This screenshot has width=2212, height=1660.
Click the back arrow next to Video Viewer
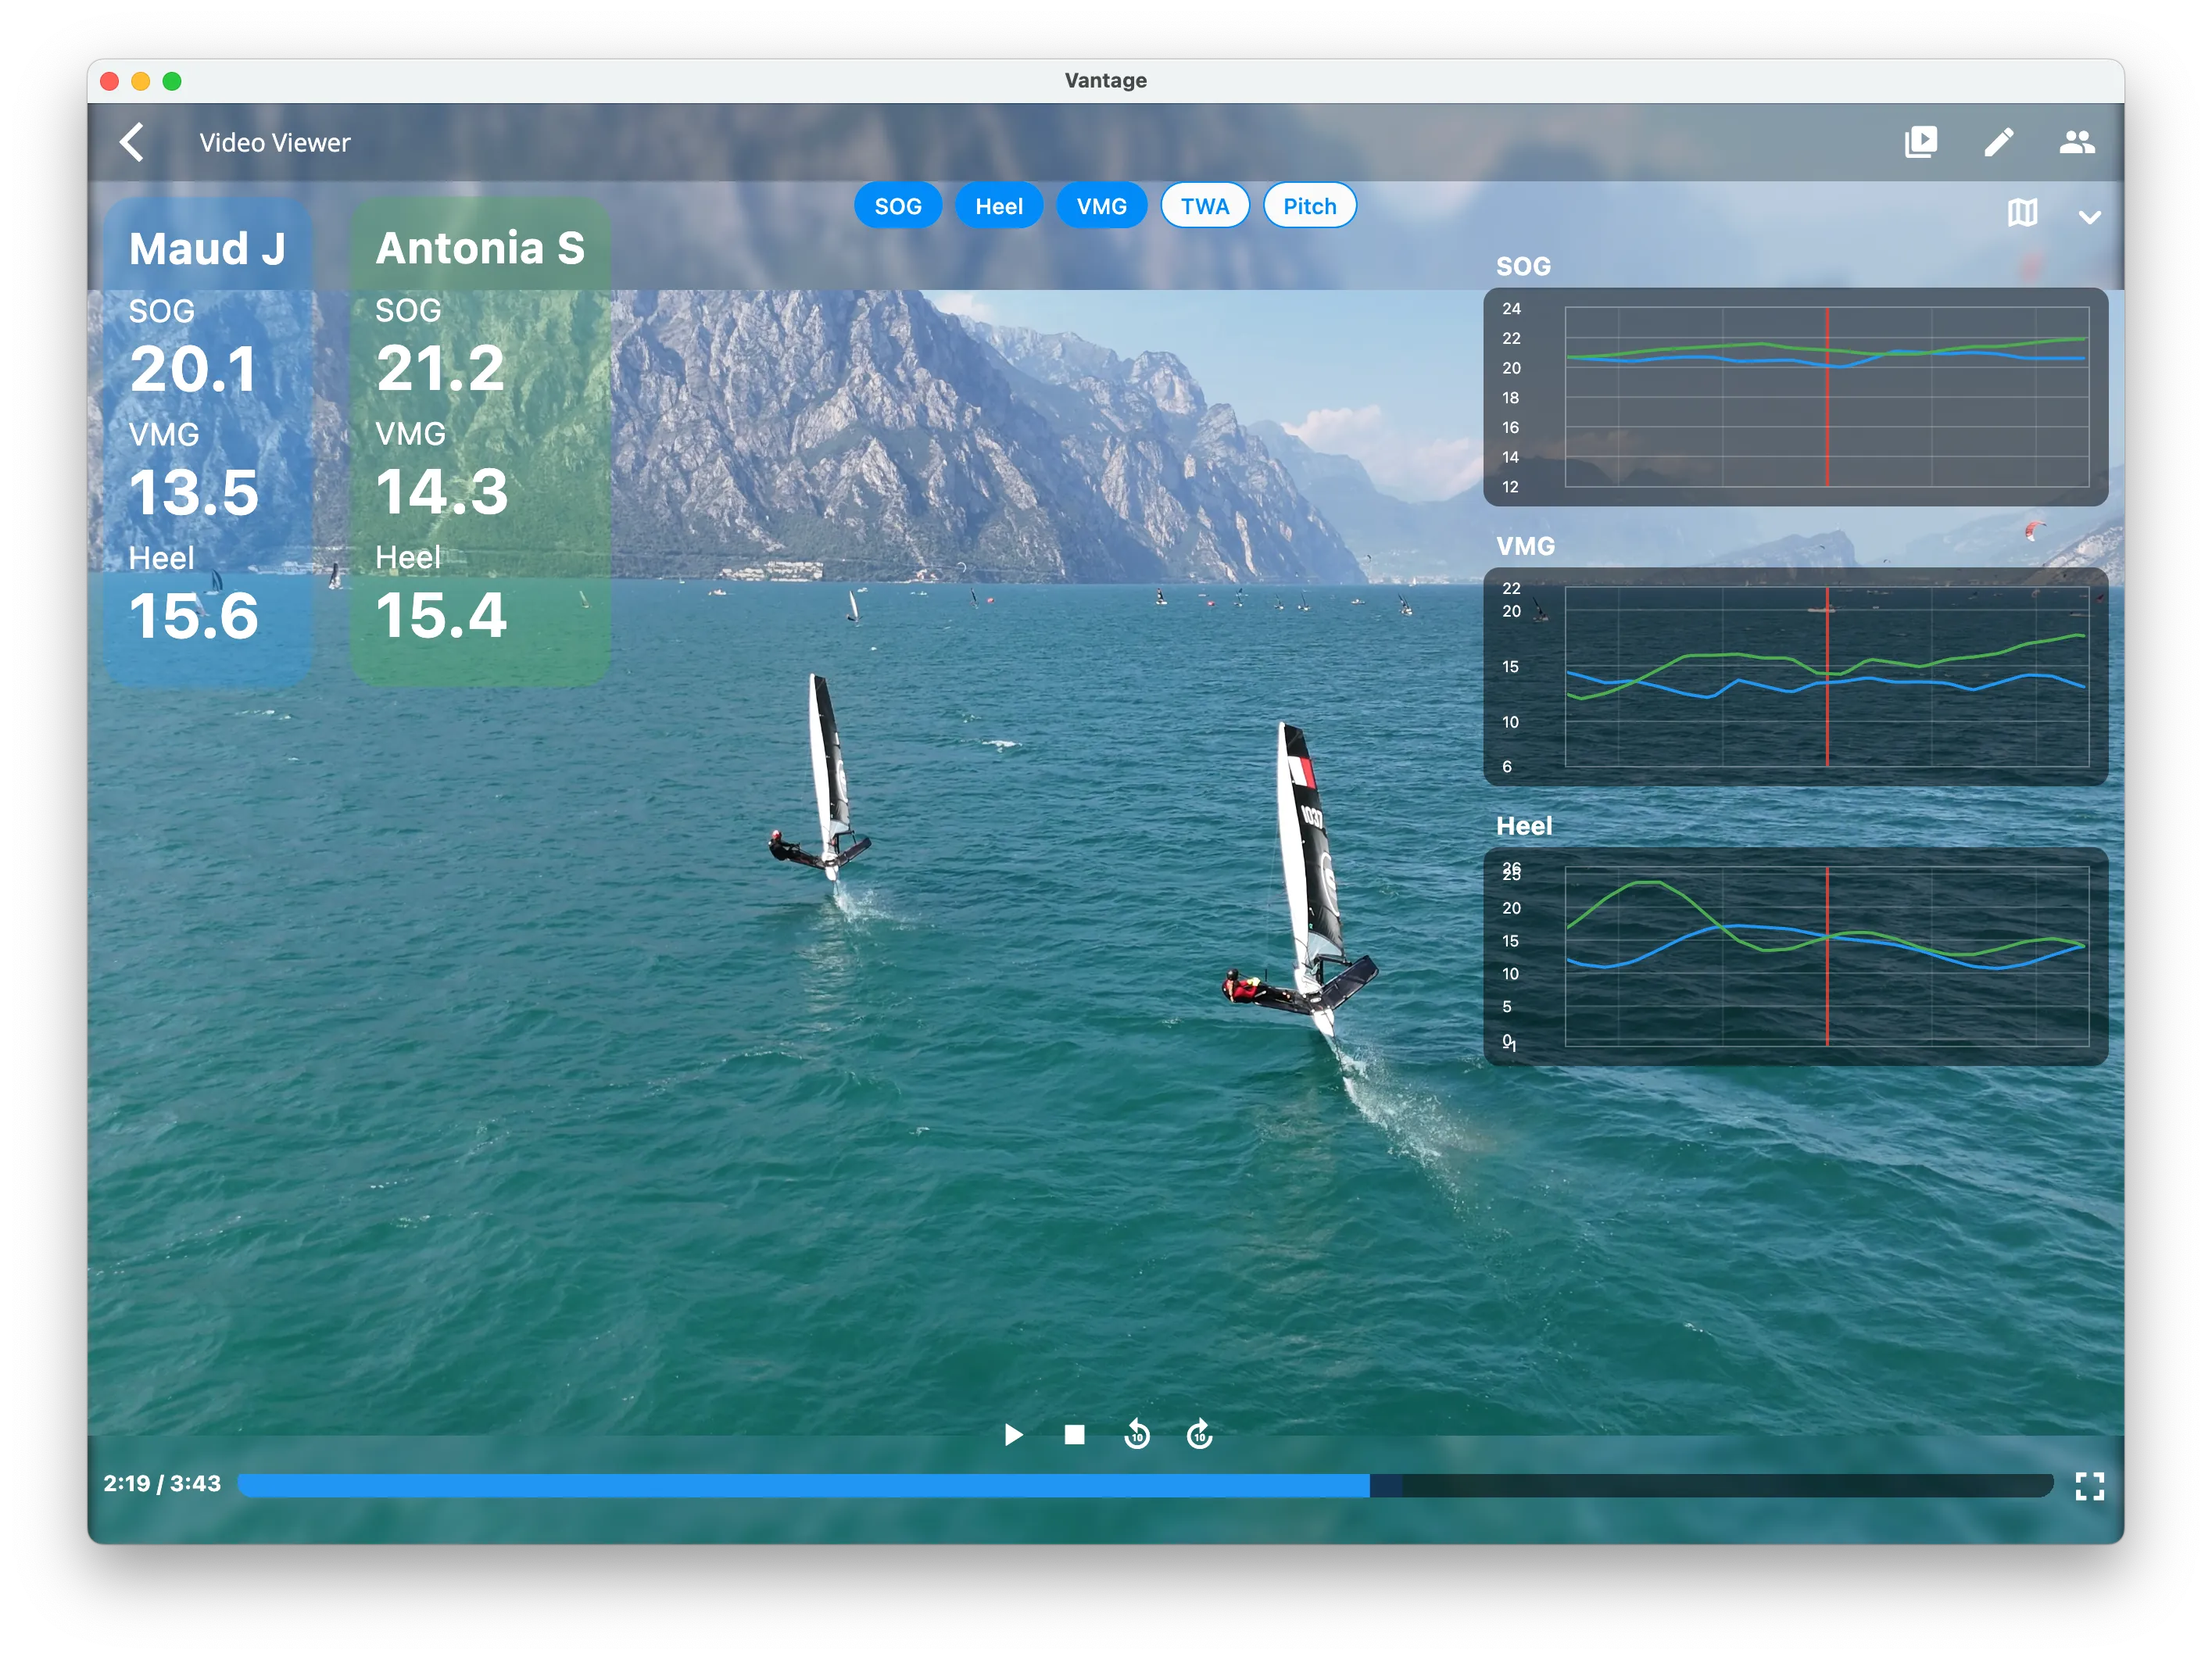134,142
